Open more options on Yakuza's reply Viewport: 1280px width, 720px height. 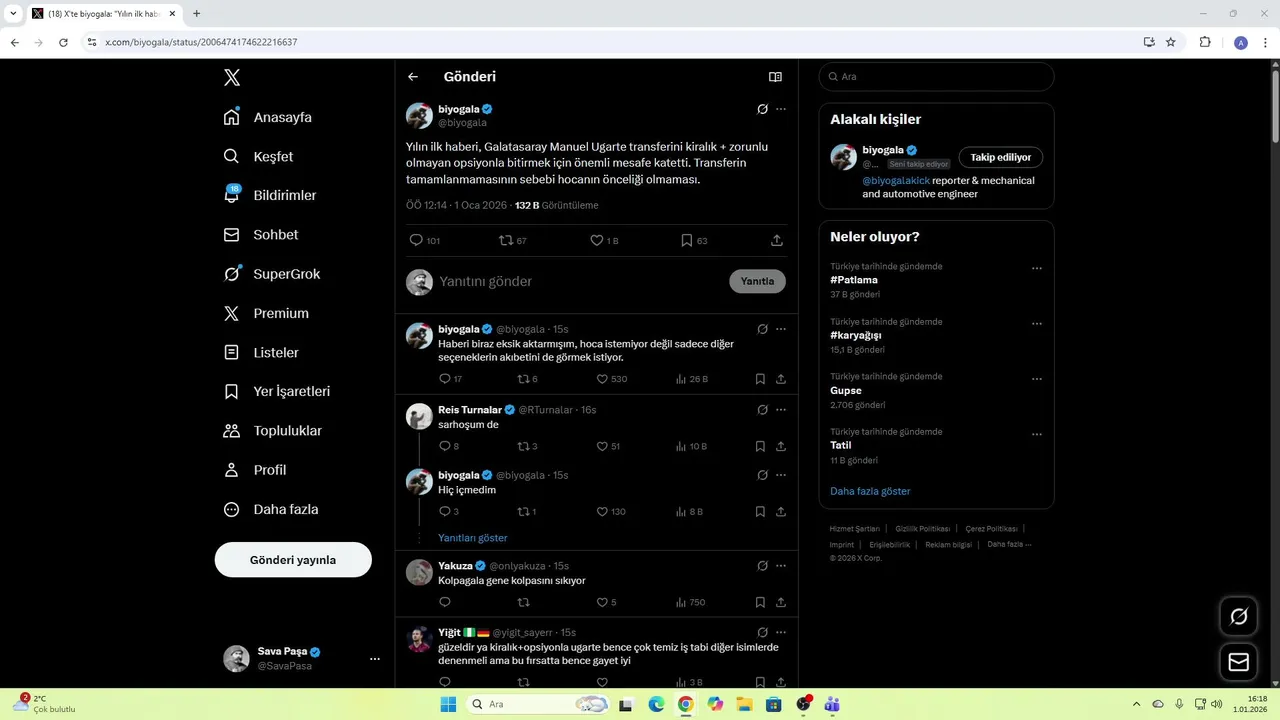click(781, 566)
